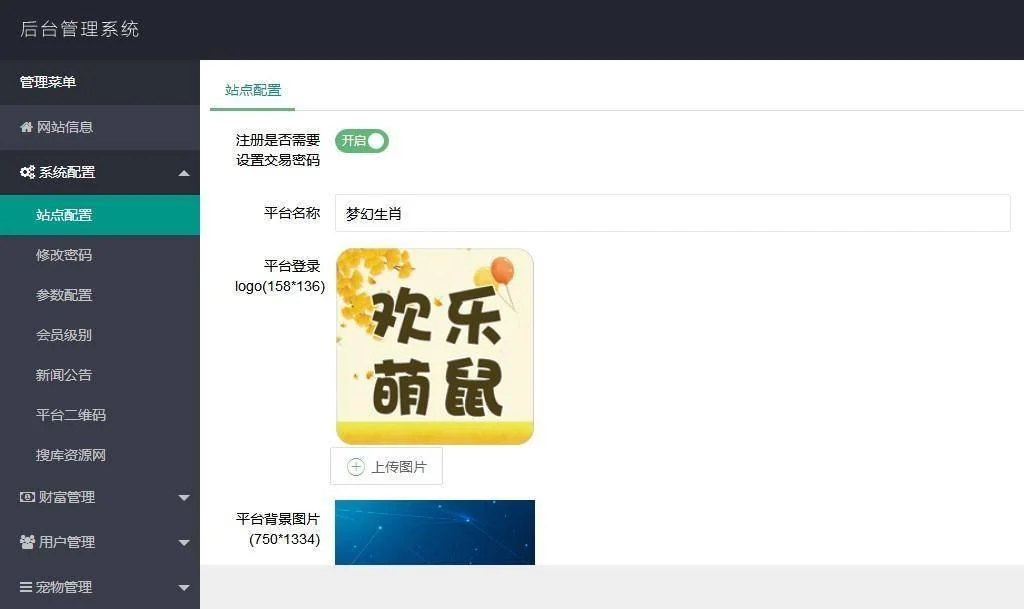
Task: Collapse the 系统配置 menu arrow
Action: coord(184,173)
